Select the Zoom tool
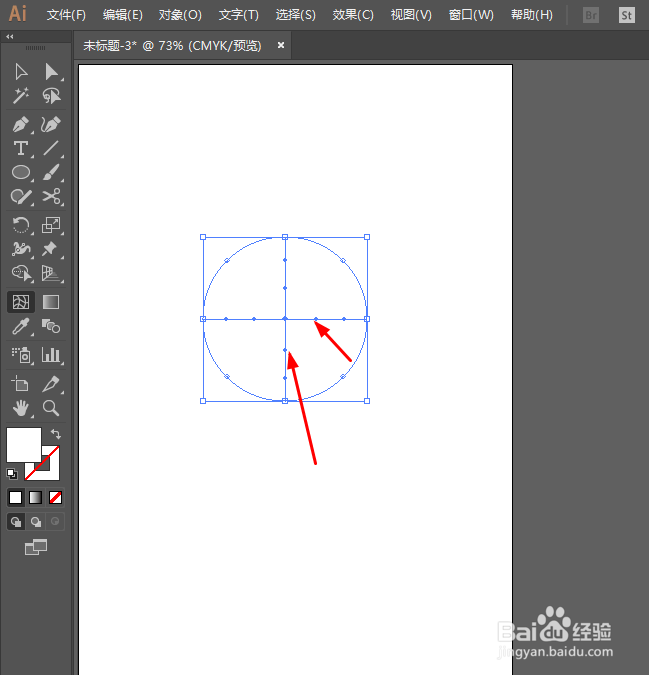The width and height of the screenshot is (649, 675). pyautogui.click(x=51, y=408)
